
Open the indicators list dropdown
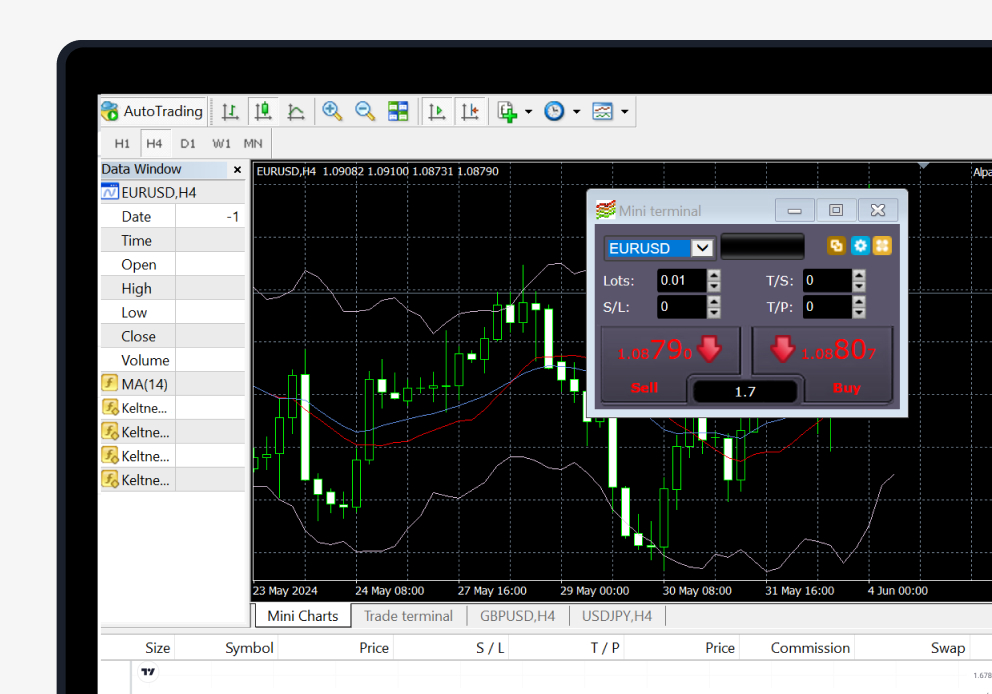click(x=528, y=112)
